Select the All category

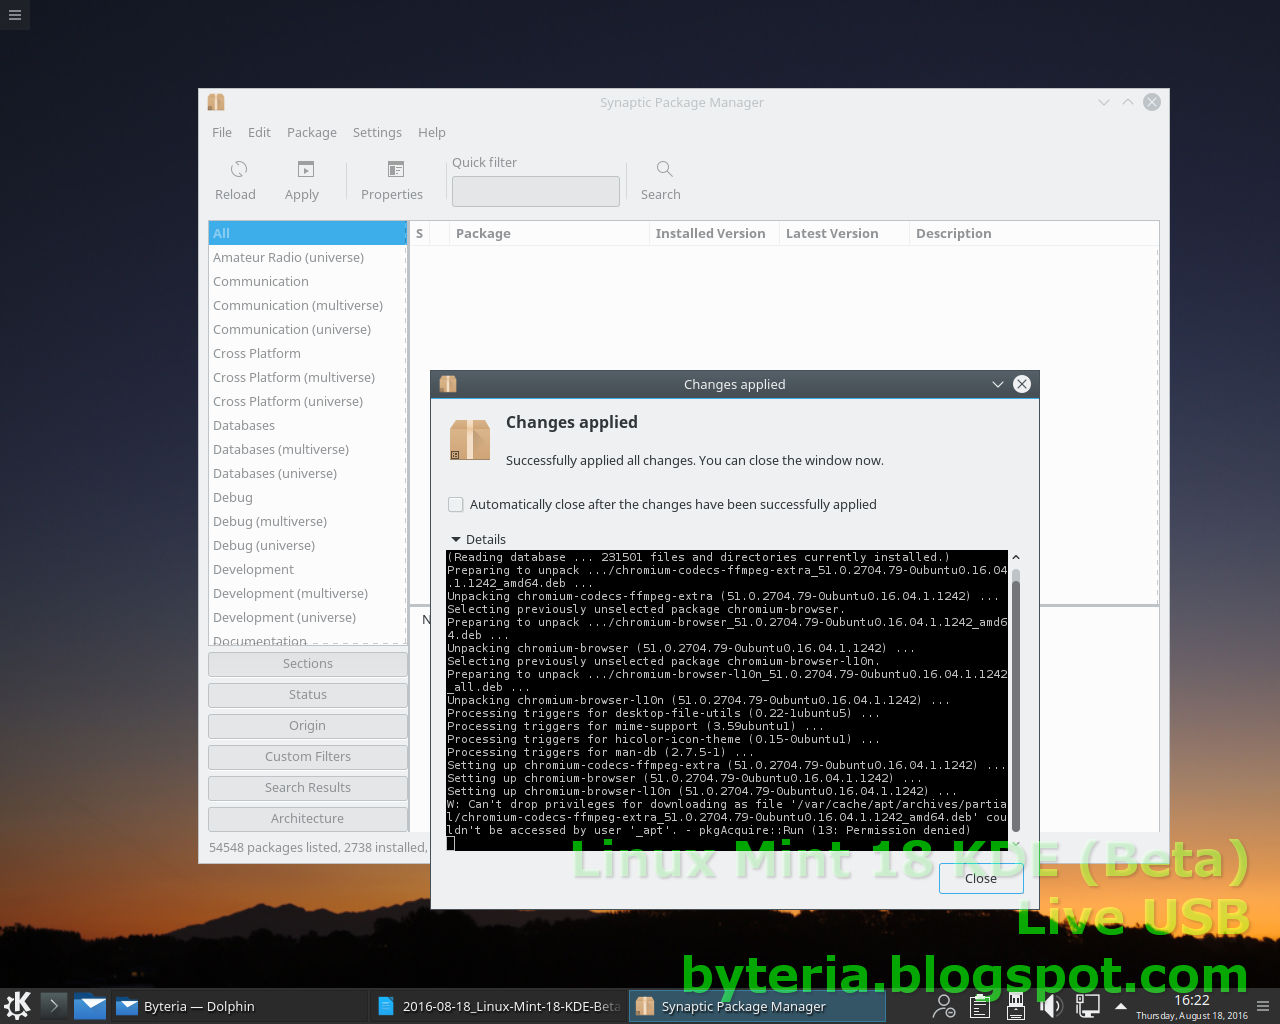click(x=307, y=233)
